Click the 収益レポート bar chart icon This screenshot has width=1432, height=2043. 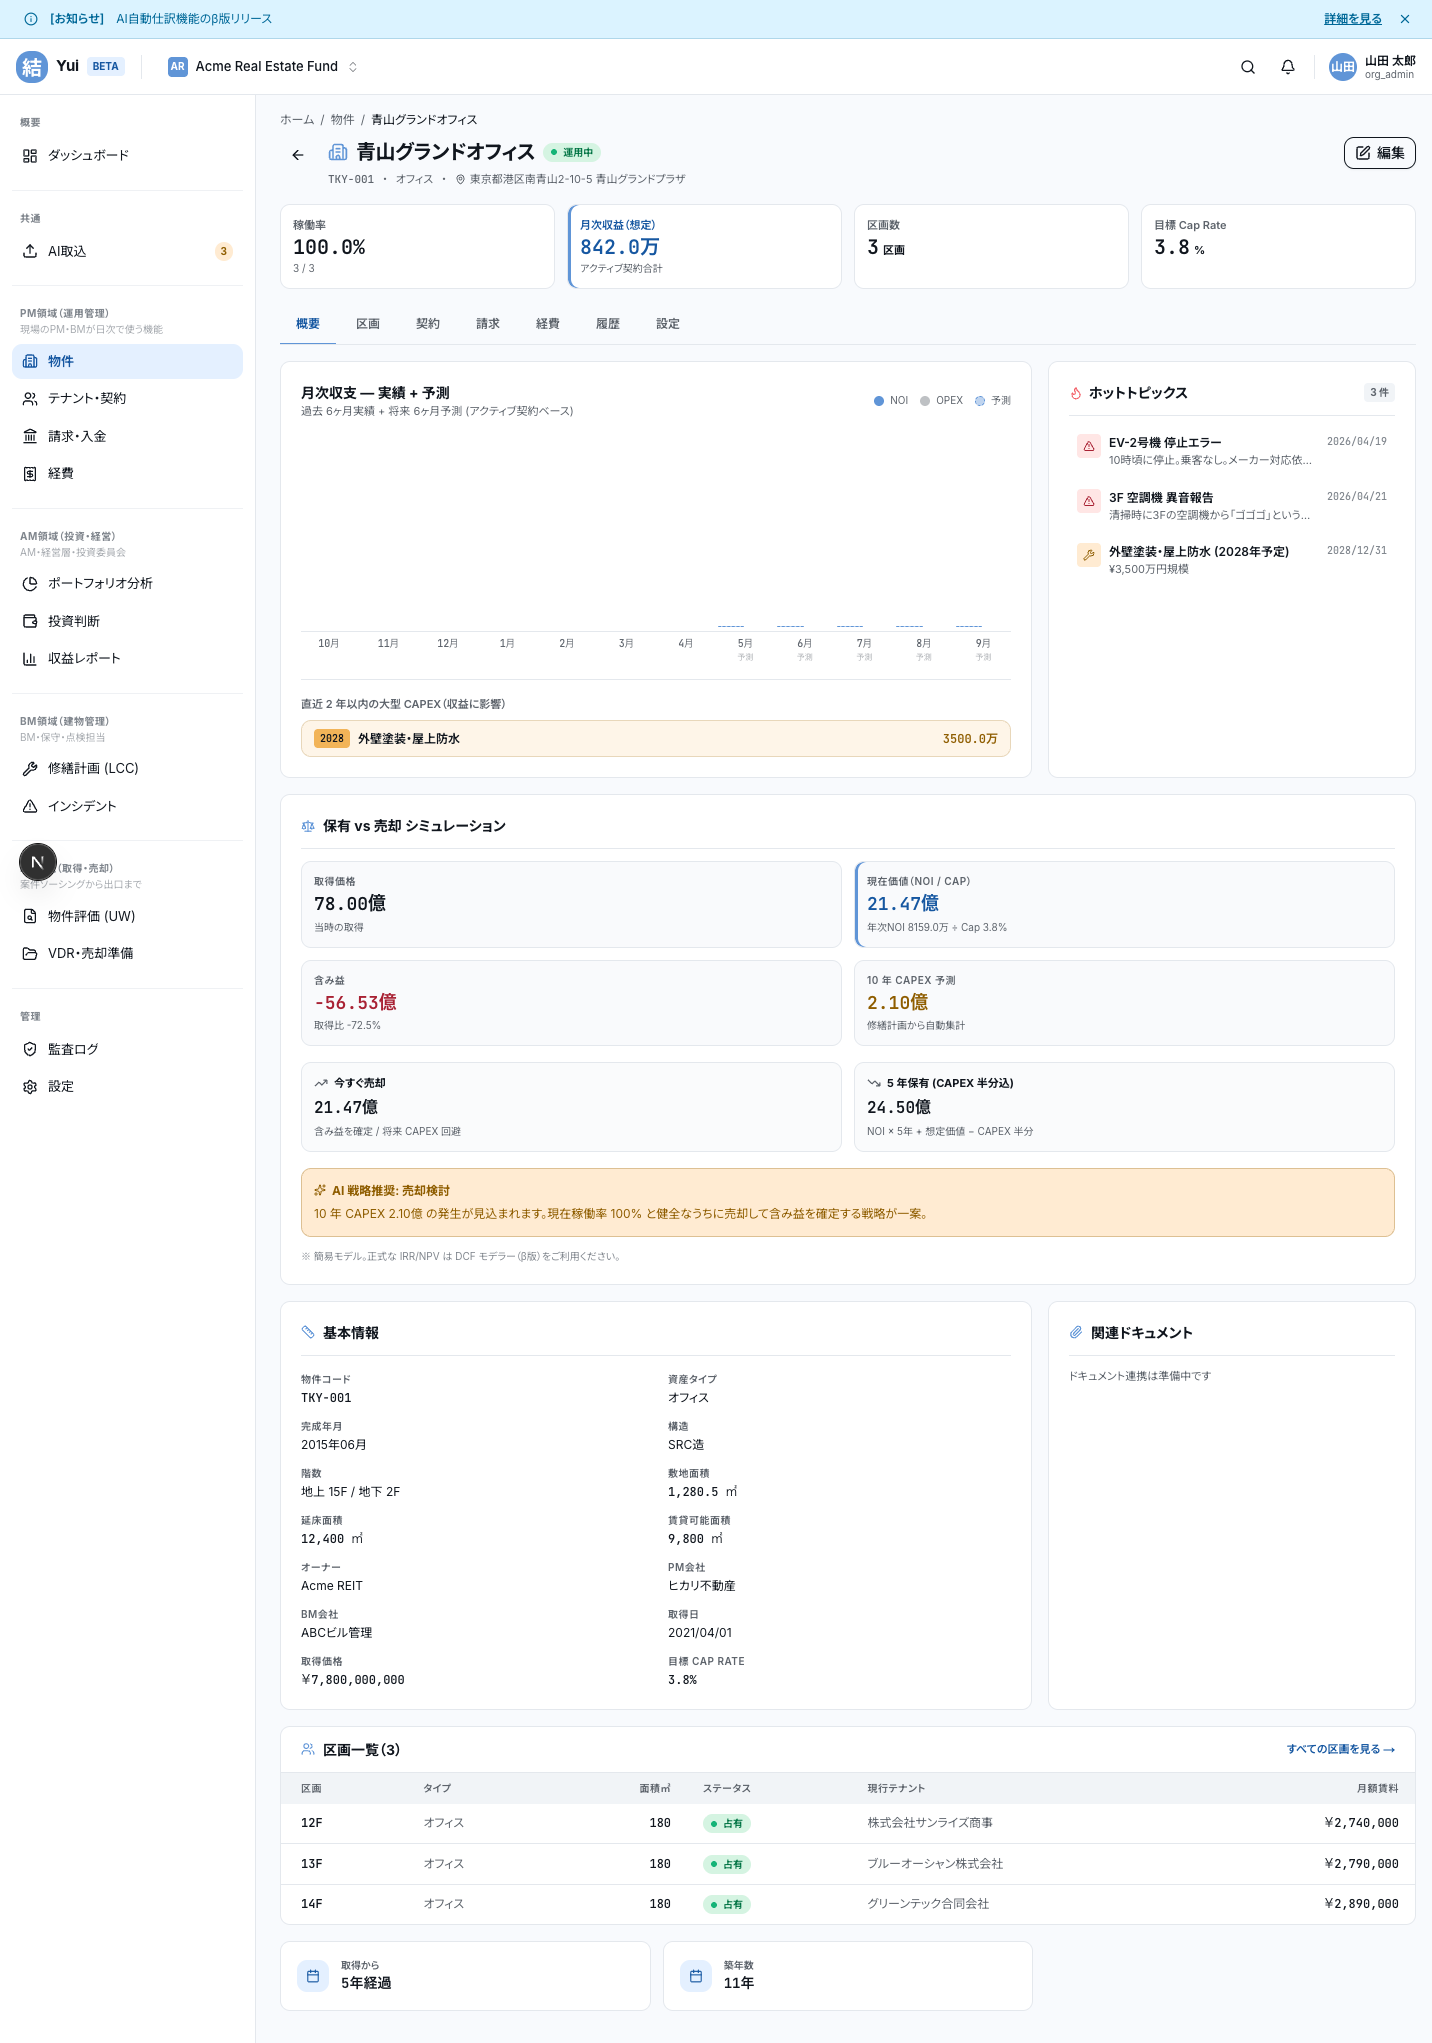pyautogui.click(x=30, y=659)
